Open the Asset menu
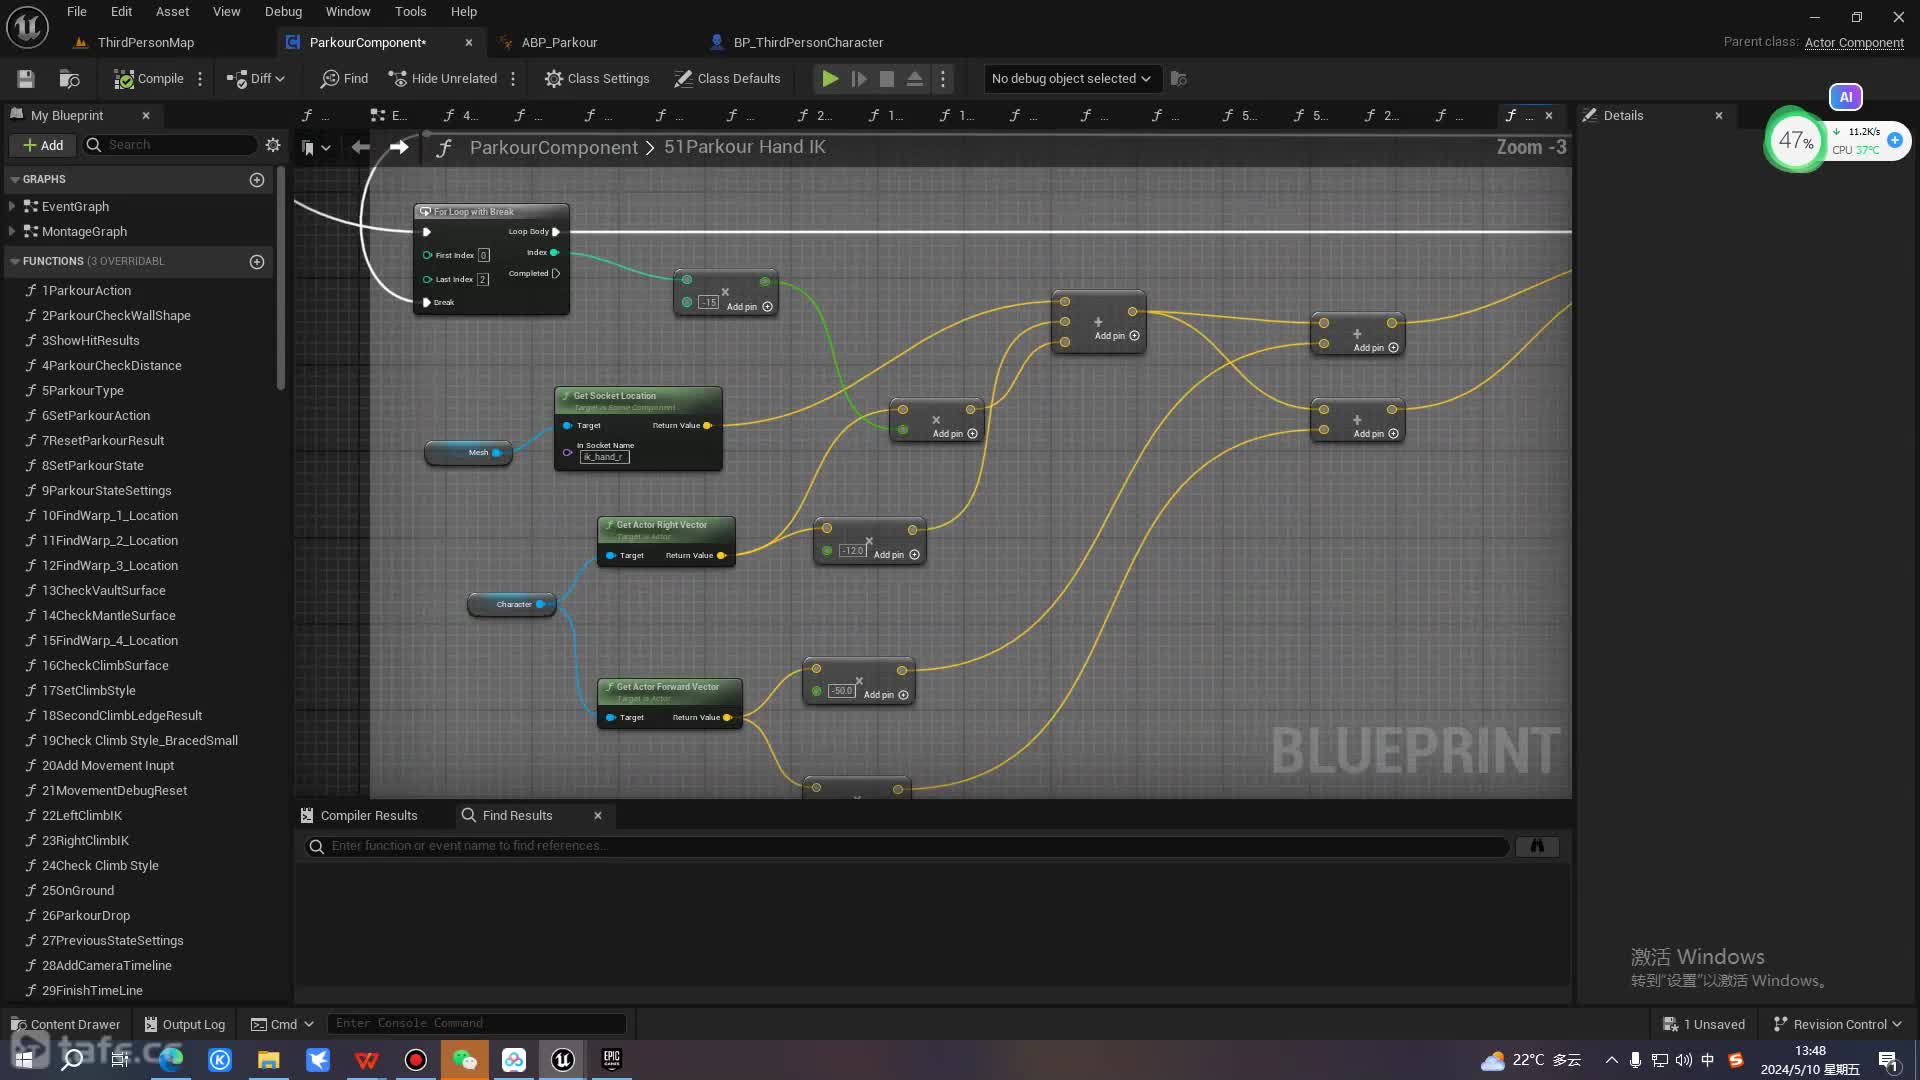The image size is (1920, 1080). tap(172, 12)
